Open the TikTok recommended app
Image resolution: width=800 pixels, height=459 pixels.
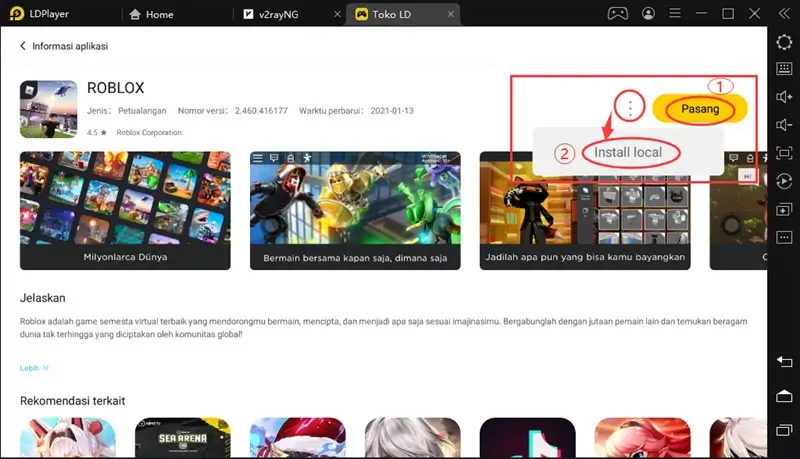pyautogui.click(x=528, y=438)
